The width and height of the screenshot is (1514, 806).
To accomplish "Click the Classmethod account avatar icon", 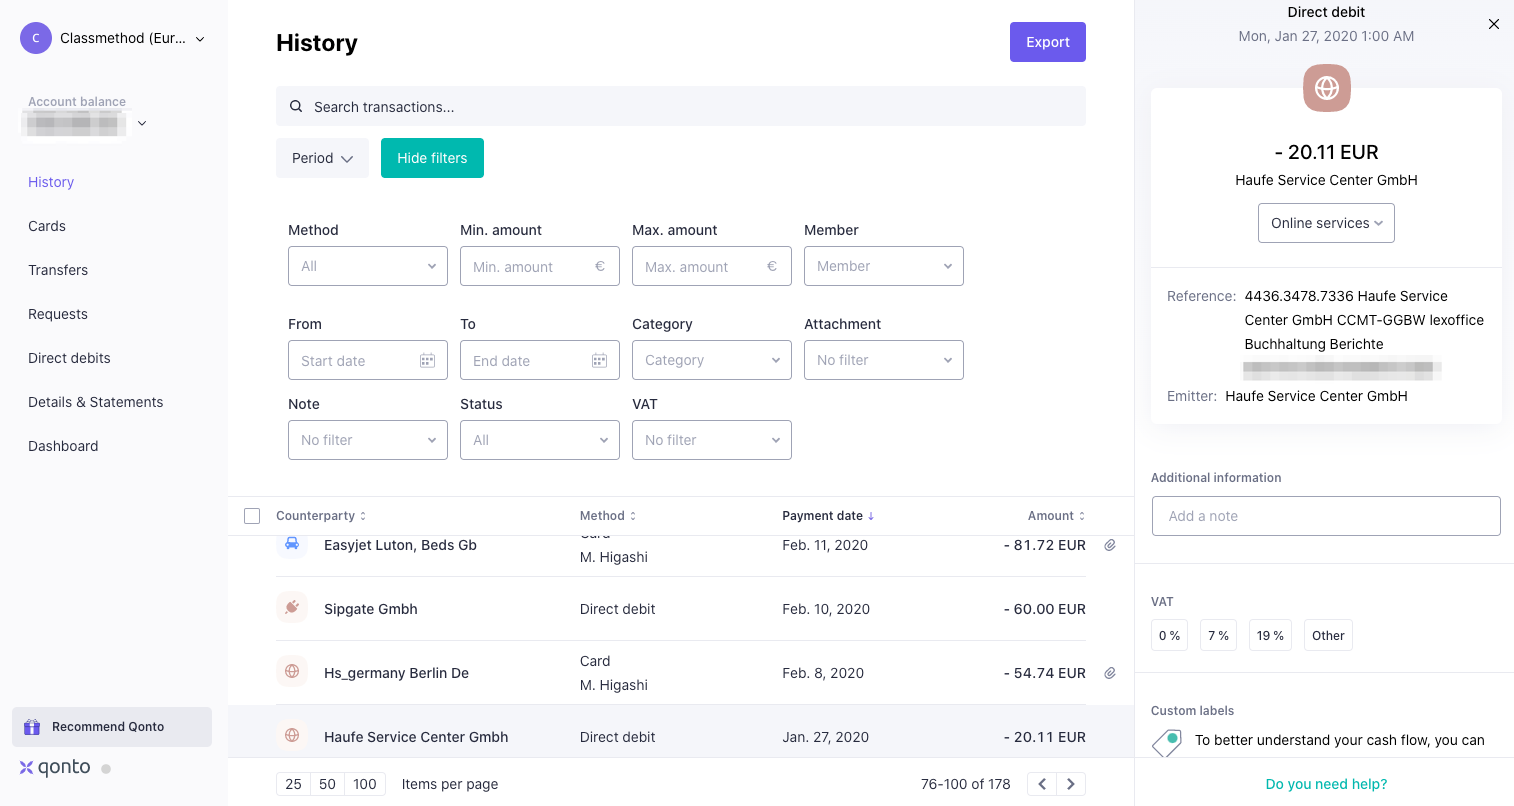I will [36, 38].
